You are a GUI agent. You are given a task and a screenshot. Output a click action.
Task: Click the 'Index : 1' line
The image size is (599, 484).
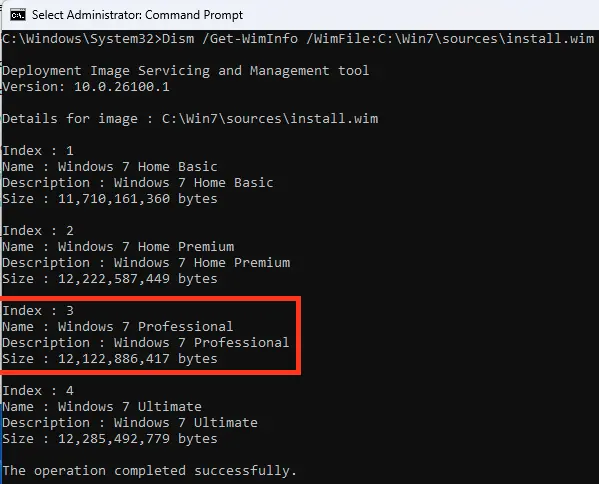coord(38,151)
